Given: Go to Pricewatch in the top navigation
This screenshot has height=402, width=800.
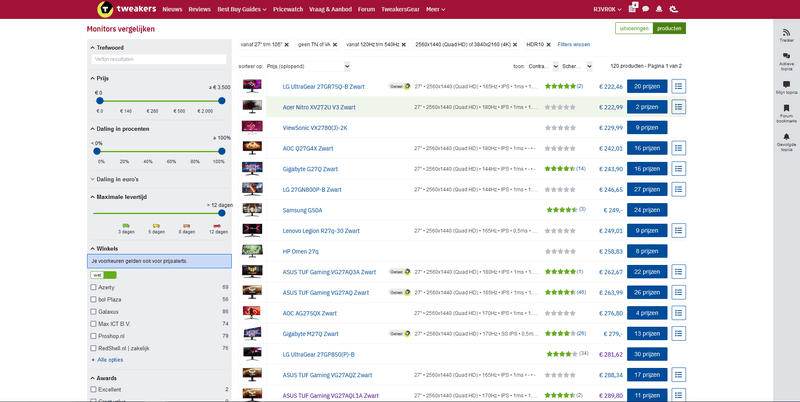Looking at the screenshot, I should point(288,9).
